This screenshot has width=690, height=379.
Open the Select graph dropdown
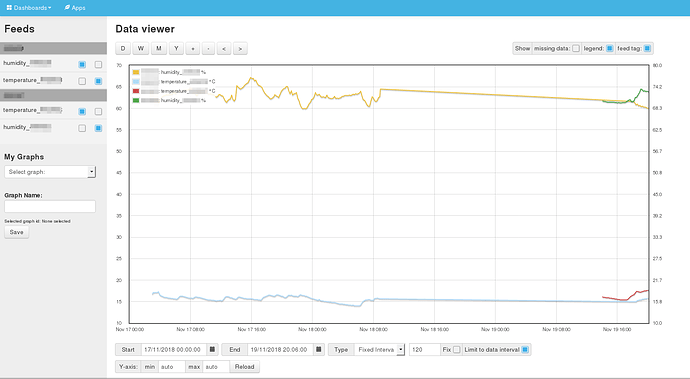pyautogui.click(x=50, y=172)
